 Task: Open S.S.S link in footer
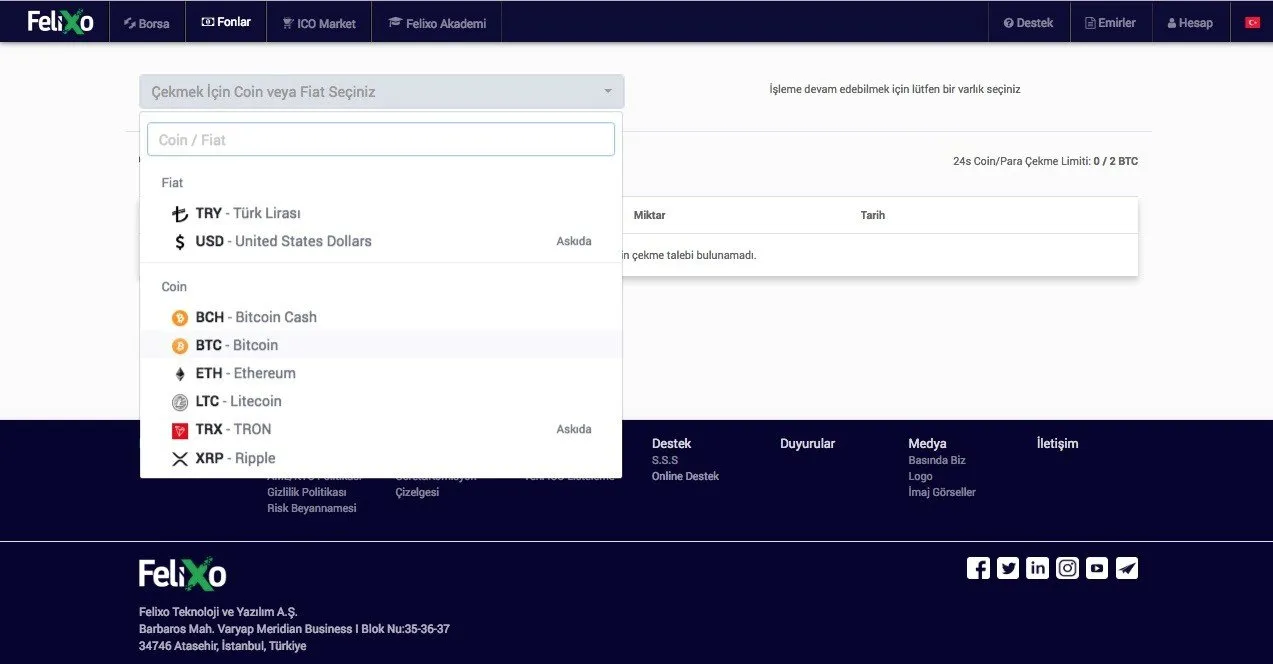pos(665,460)
